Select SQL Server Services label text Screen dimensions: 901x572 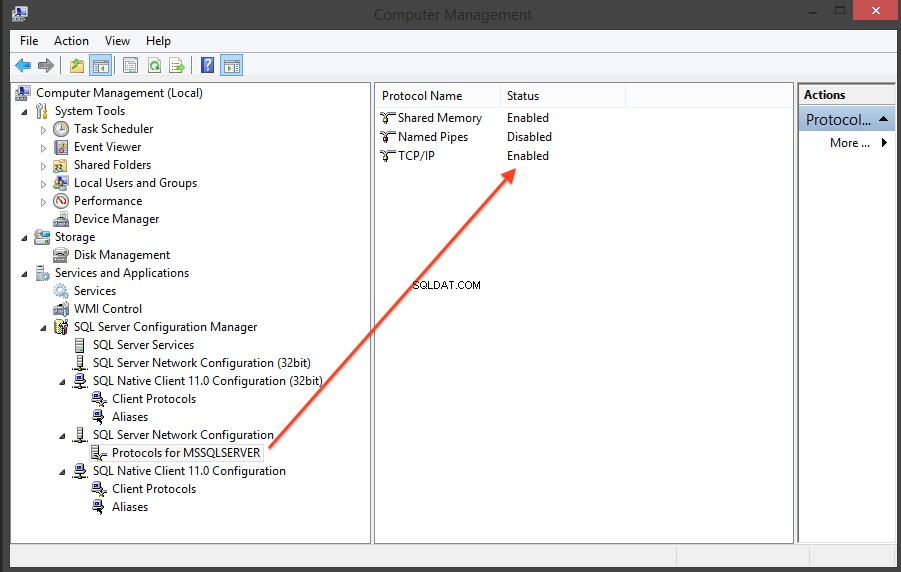click(144, 345)
